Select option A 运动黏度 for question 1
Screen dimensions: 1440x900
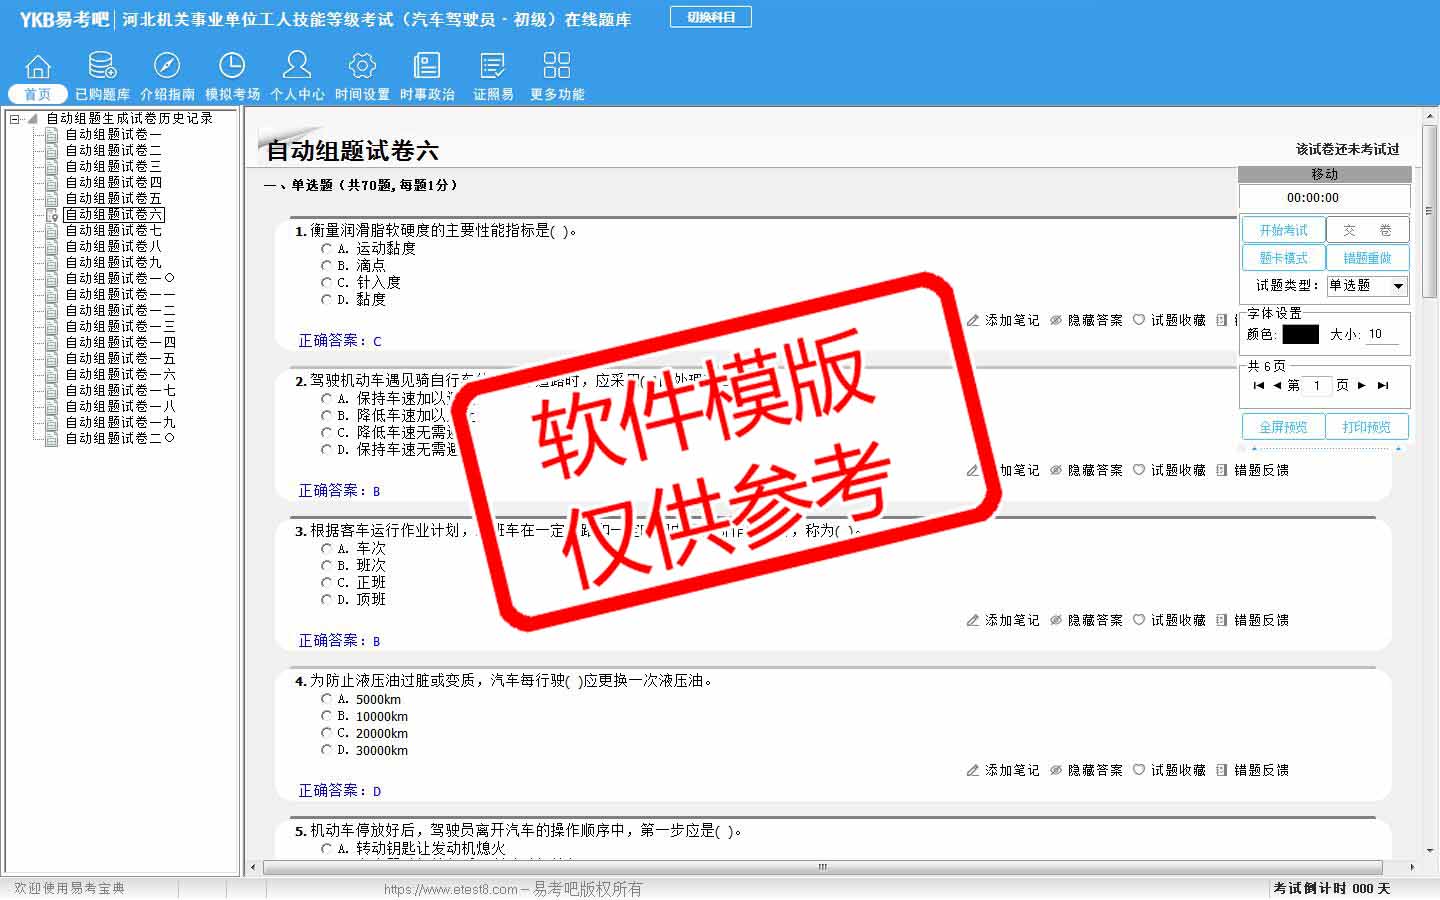327,248
